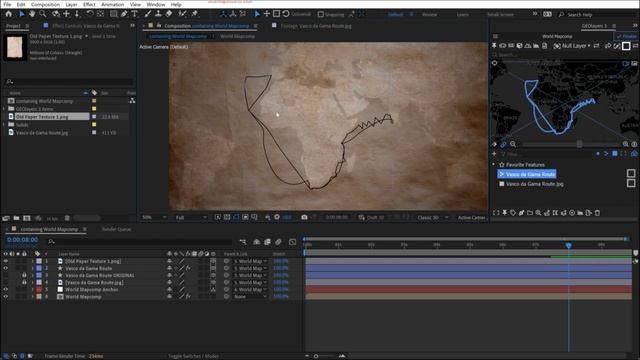This screenshot has width=640, height=360.
Task: Select the Eraser tool
Action: click(169, 14)
